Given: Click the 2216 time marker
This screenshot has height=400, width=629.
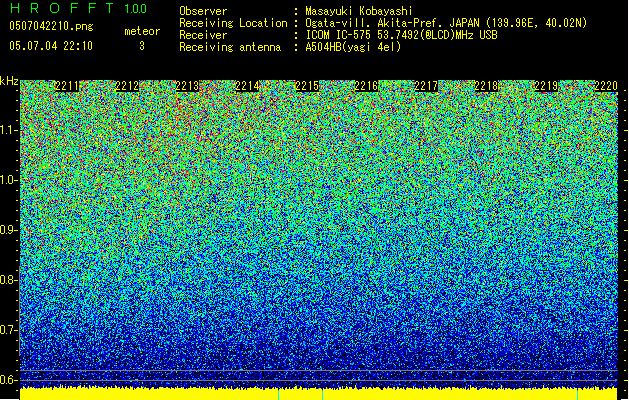Looking at the screenshot, I should pos(367,86).
